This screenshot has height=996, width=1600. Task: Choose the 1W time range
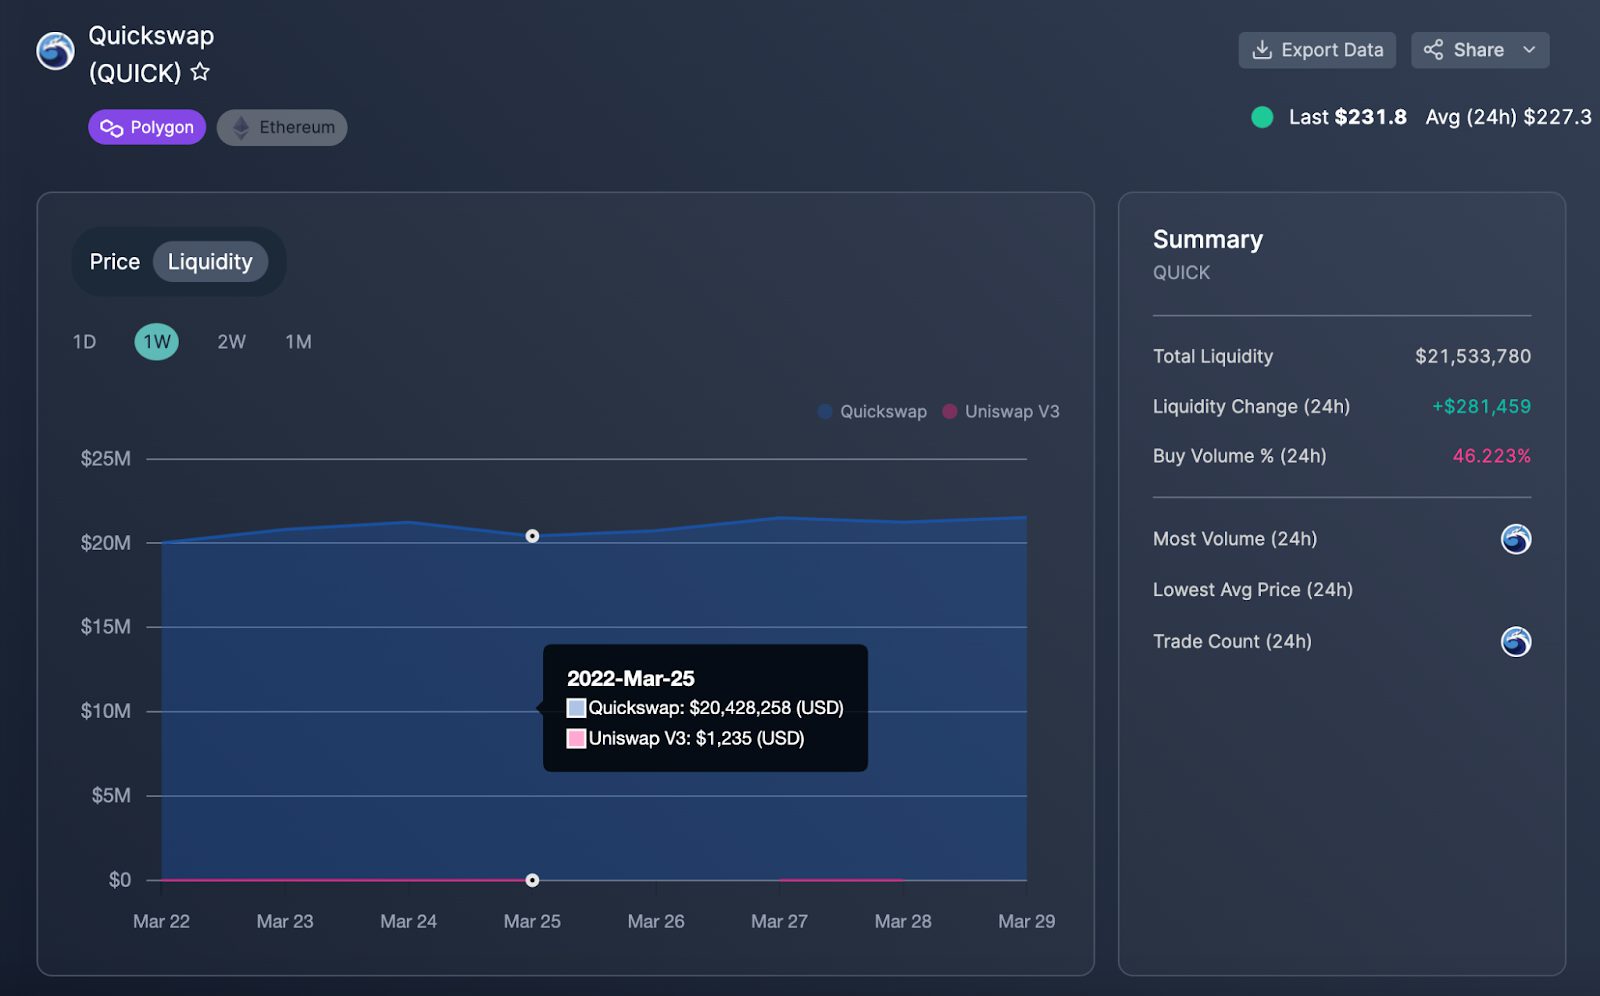[157, 342]
